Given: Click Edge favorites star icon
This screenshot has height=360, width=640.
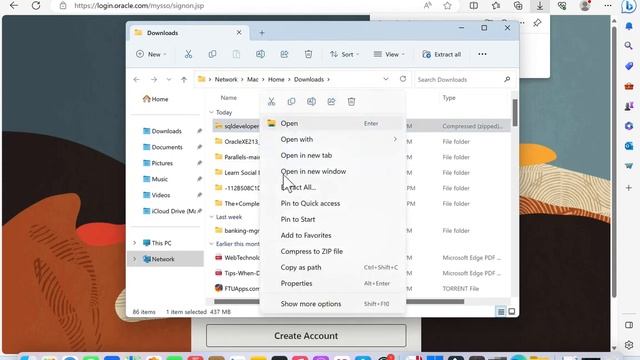Looking at the screenshot, I should coord(448,6).
